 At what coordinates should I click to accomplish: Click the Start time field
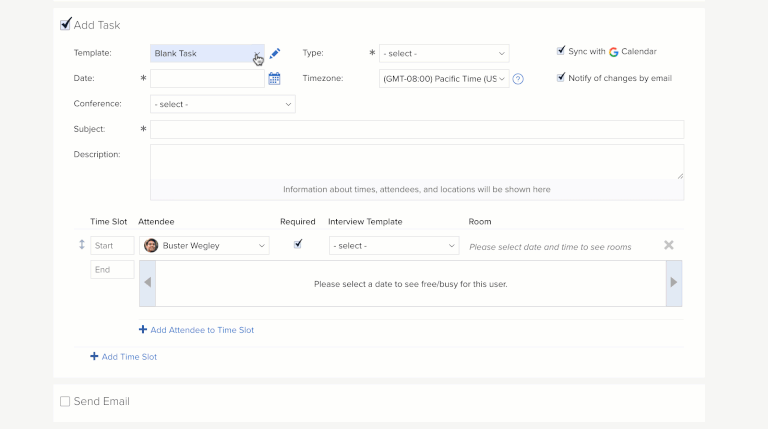coord(112,245)
